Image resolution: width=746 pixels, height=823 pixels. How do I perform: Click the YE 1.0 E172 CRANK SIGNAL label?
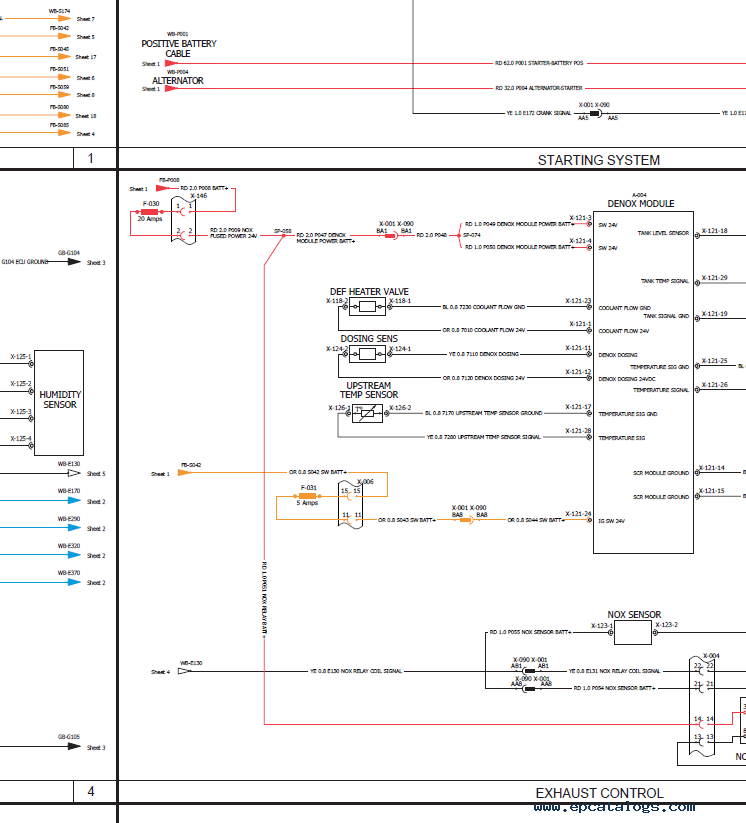pyautogui.click(x=539, y=113)
